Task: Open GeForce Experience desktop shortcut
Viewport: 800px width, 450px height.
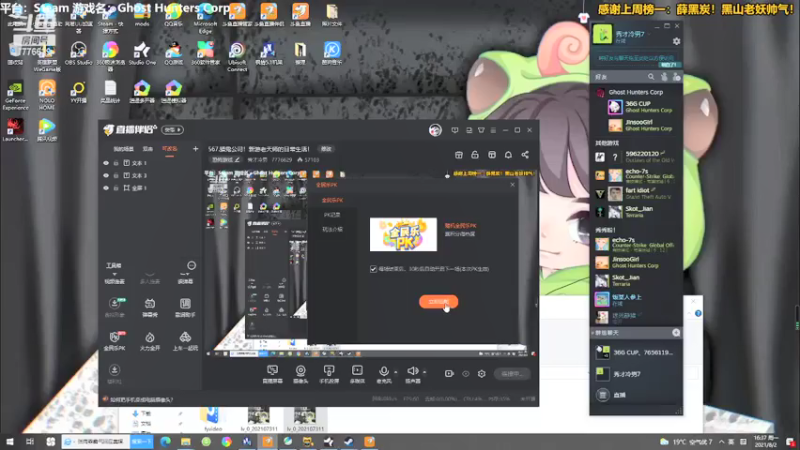Action: tap(15, 95)
